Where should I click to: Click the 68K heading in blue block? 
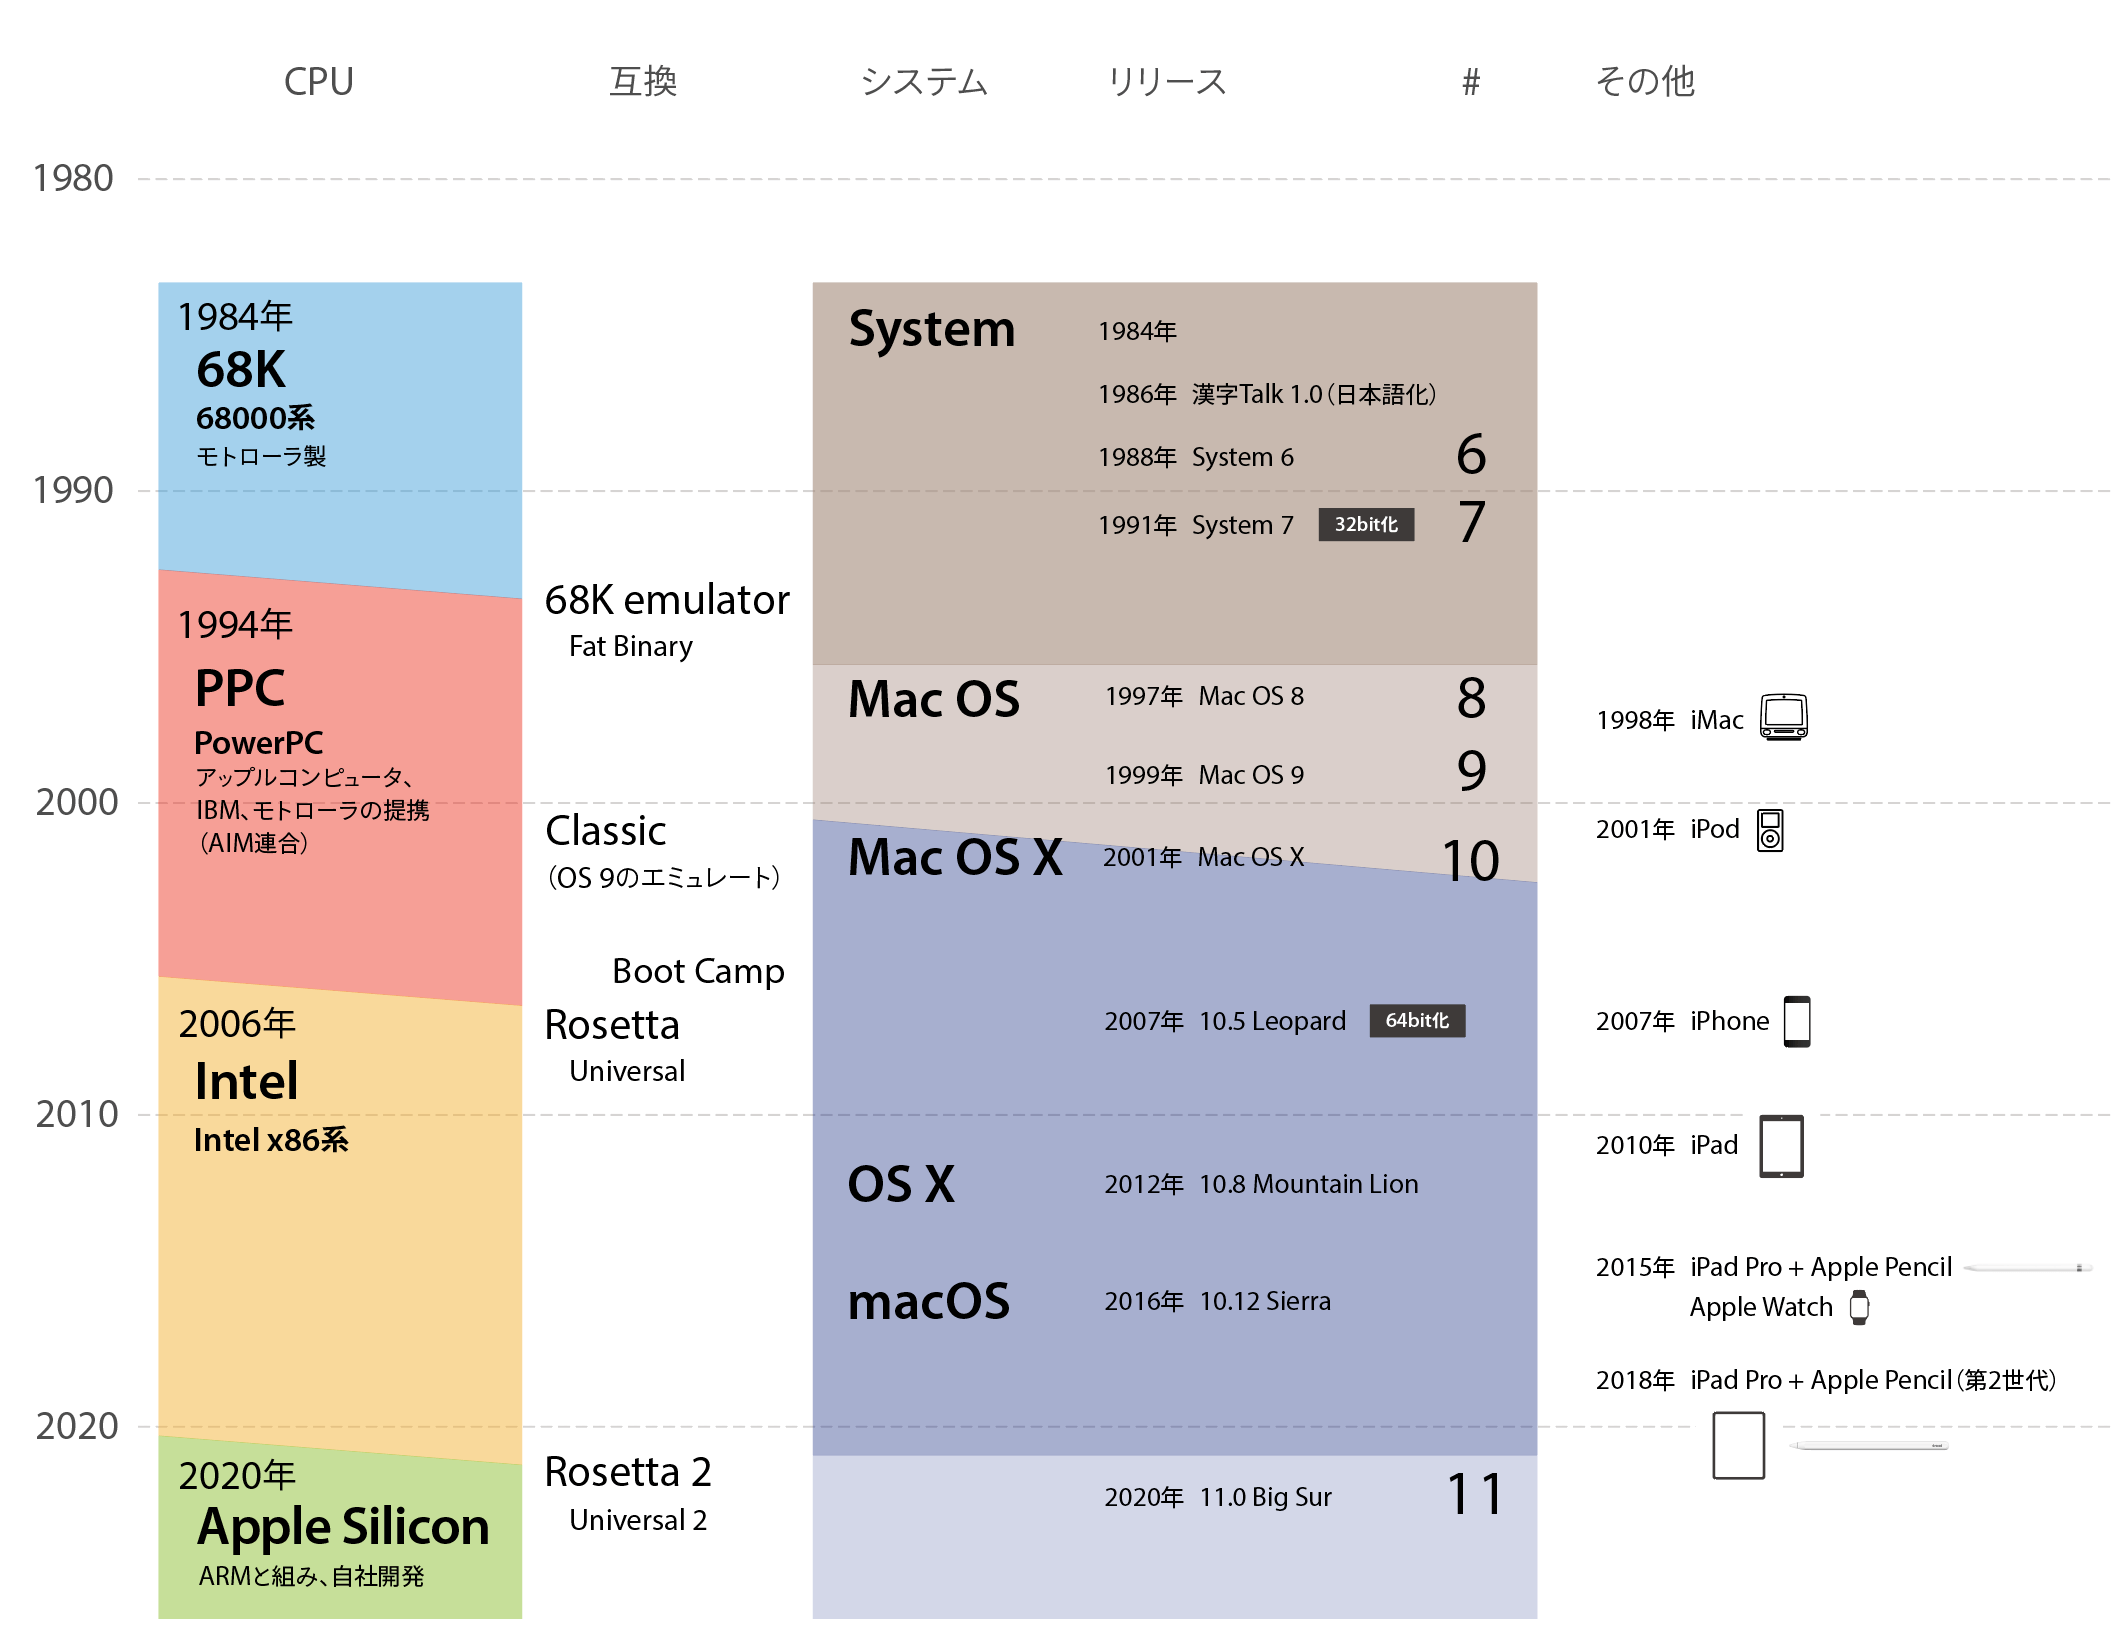click(x=241, y=370)
